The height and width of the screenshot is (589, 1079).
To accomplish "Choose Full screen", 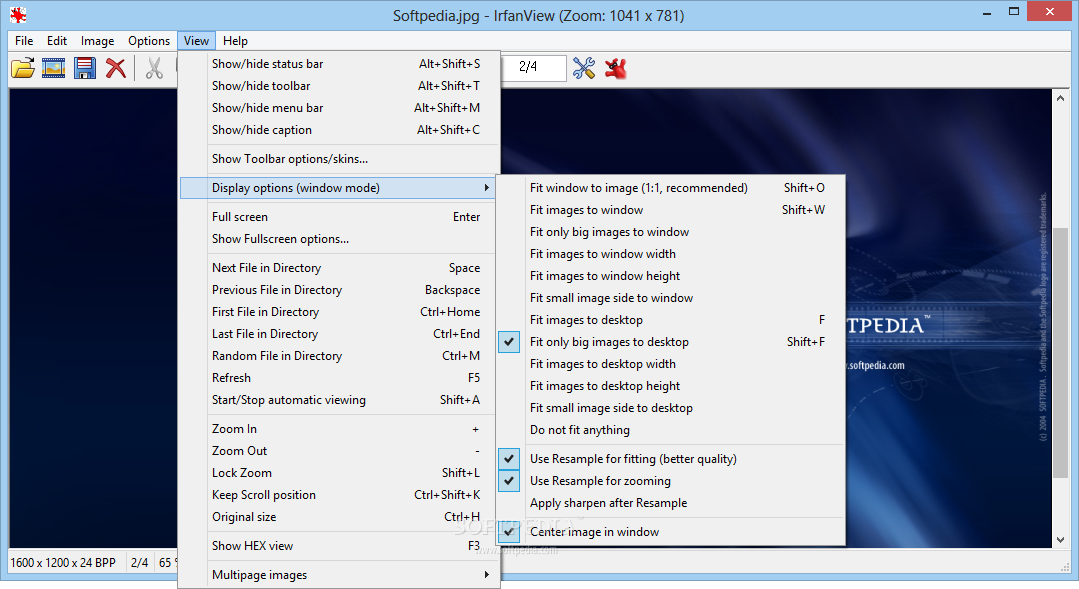I will coord(338,217).
